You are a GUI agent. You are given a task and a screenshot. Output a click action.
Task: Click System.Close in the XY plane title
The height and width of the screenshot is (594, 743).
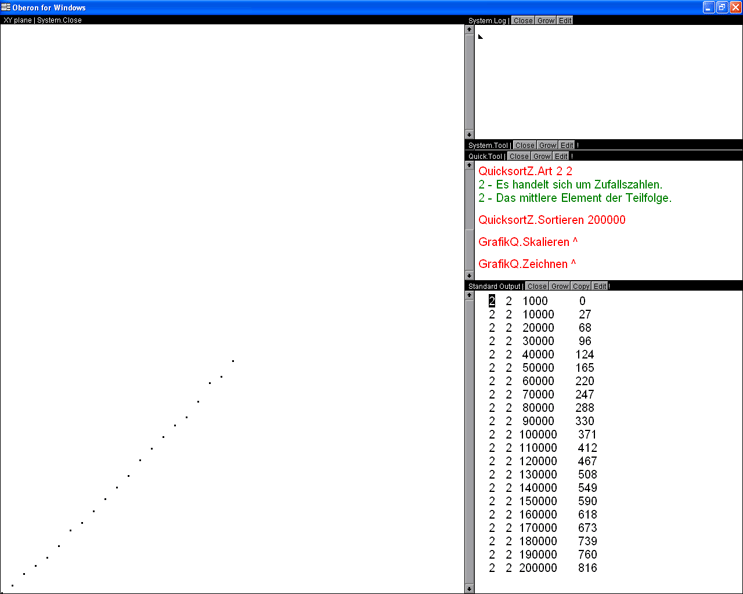tap(58, 20)
